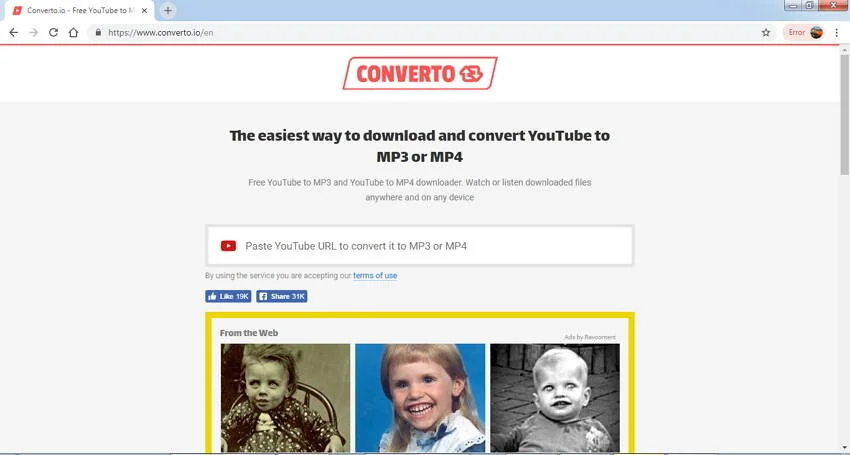
Task: Open the Chrome three-dot menu
Action: [x=836, y=33]
